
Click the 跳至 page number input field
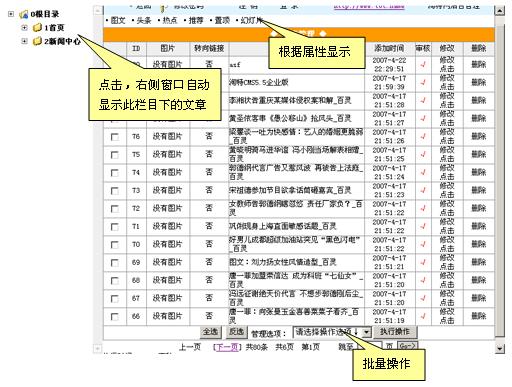click(369, 347)
